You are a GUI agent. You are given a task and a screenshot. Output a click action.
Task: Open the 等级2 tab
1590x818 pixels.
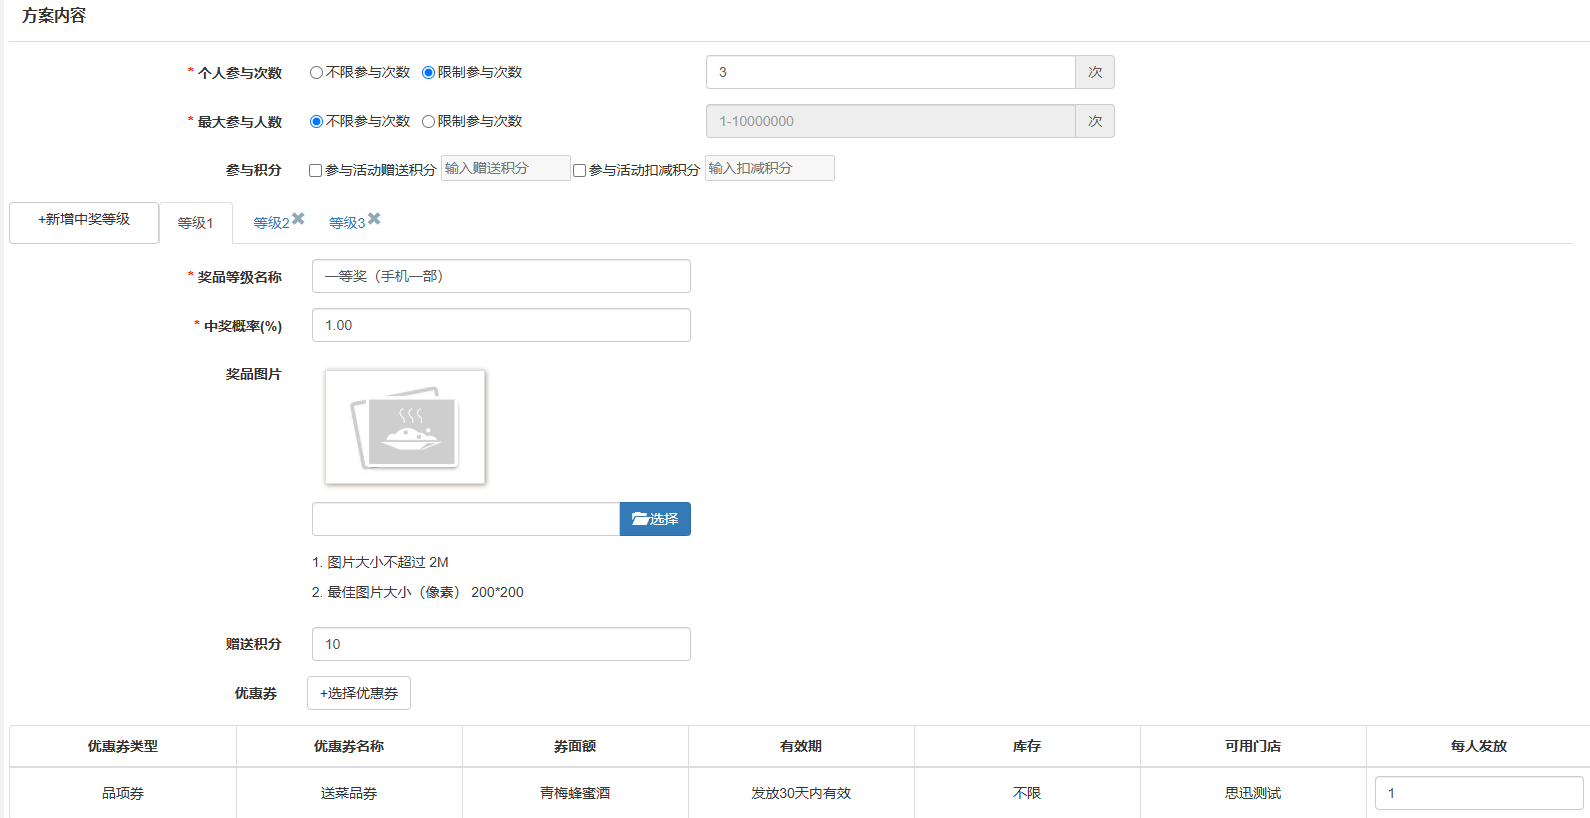coord(270,223)
